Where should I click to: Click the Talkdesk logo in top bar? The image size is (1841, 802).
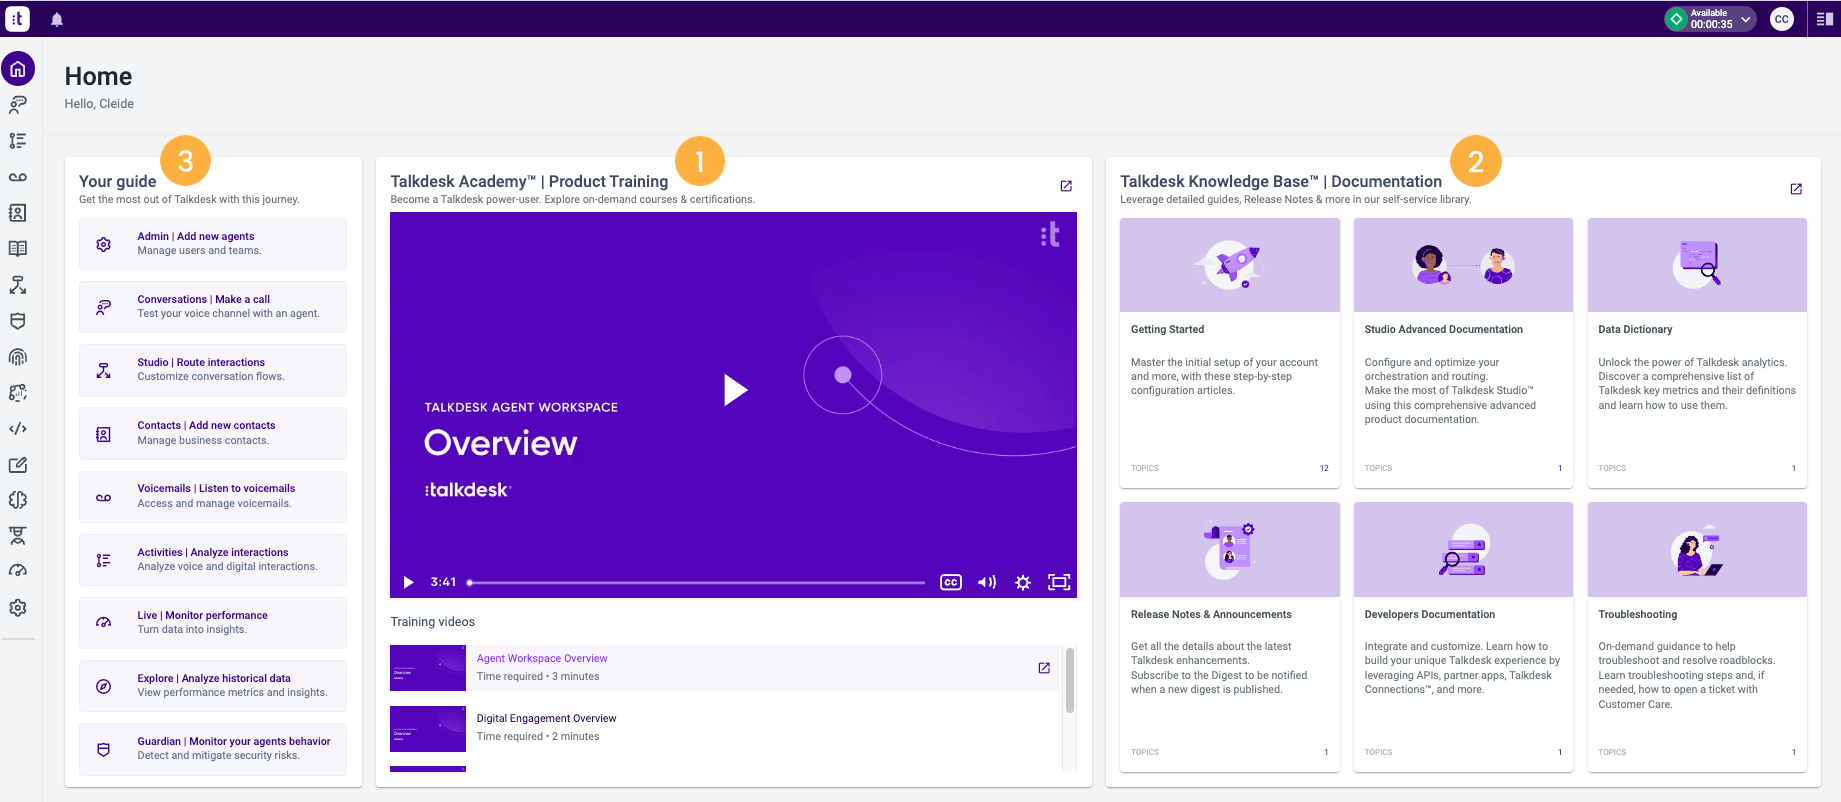pos(18,18)
